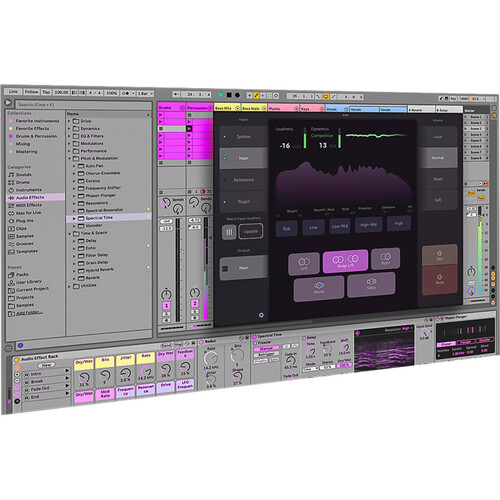
Task: Click the Link button
Action: tap(13, 91)
